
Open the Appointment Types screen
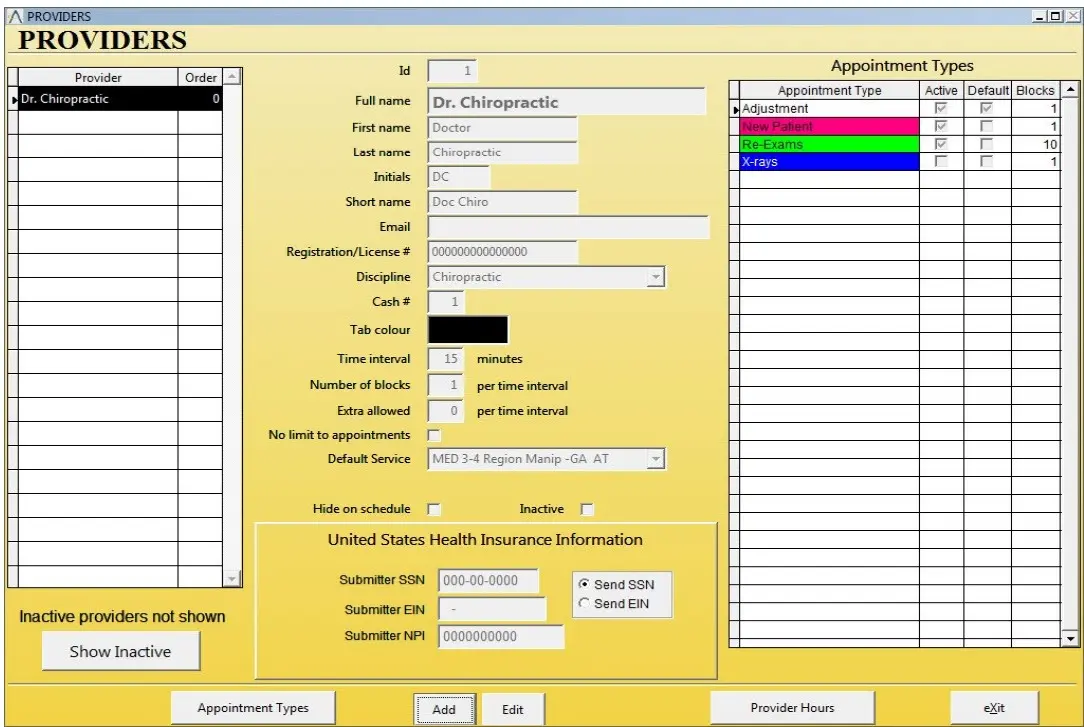pos(253,707)
